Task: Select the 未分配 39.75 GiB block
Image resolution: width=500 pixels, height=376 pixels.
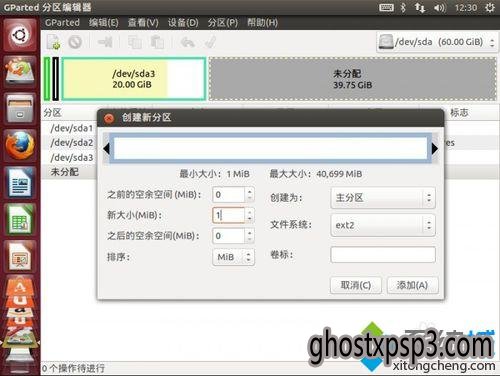Action: [353, 79]
